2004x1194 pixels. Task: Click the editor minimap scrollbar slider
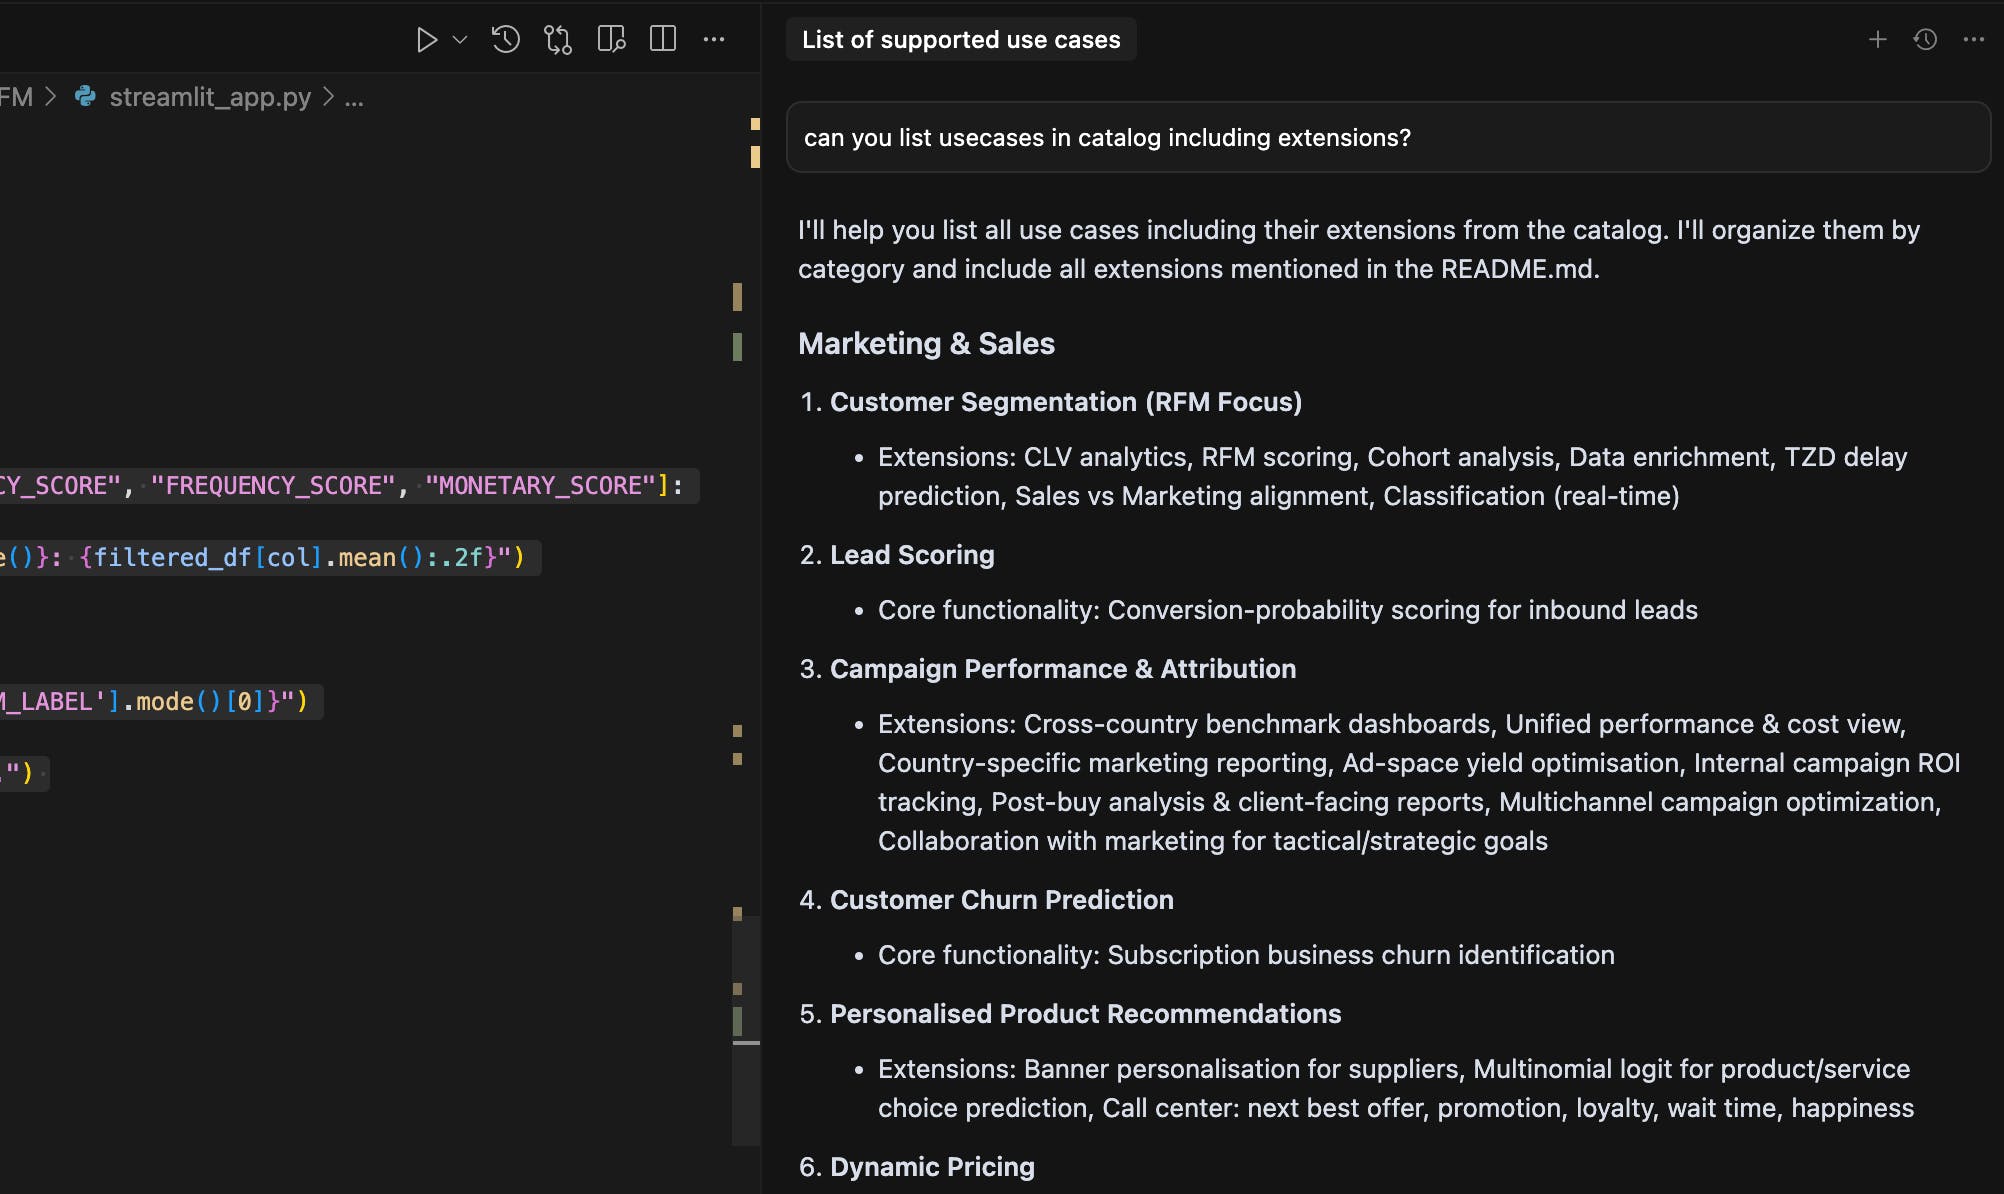[746, 1030]
